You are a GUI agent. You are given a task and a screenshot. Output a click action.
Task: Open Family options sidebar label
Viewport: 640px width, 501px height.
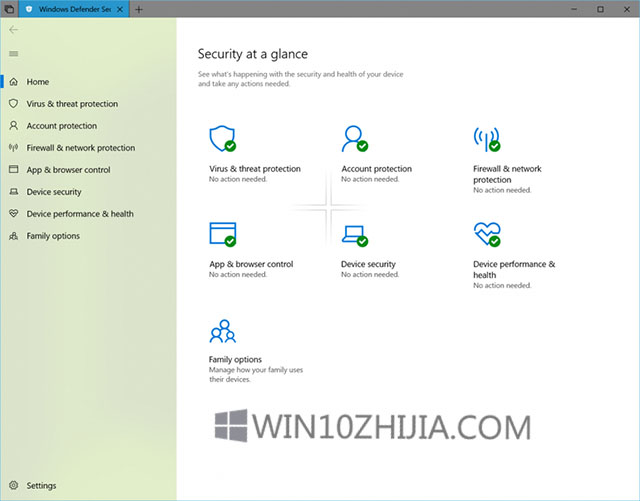(x=53, y=236)
